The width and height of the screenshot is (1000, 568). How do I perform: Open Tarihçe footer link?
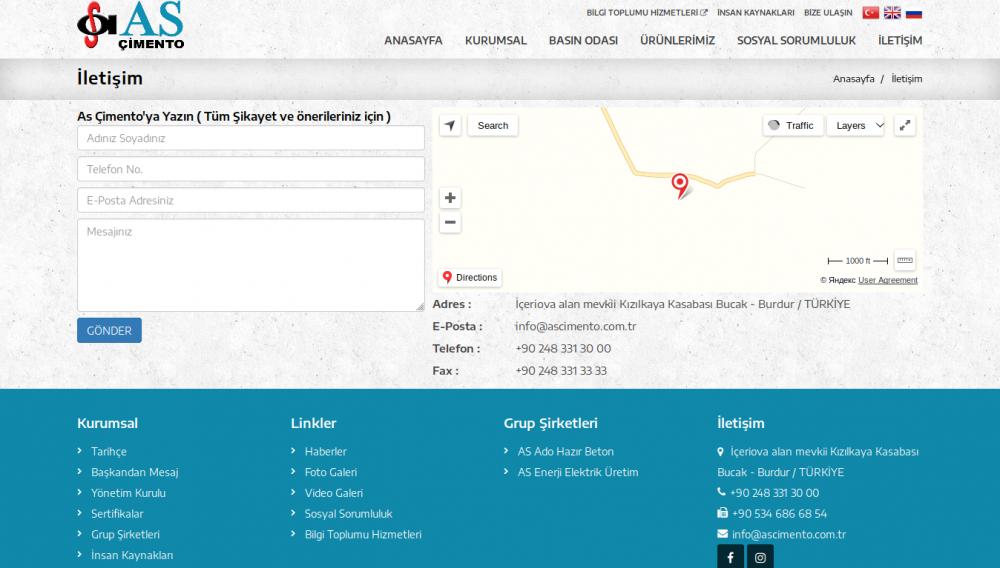coord(108,451)
